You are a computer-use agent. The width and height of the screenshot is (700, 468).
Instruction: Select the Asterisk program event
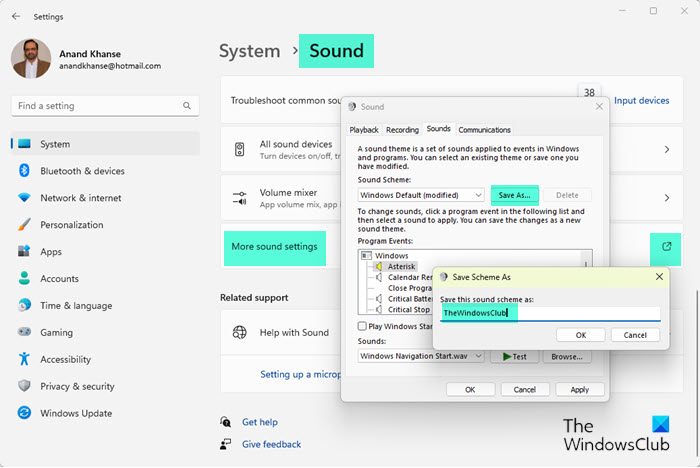coord(401,267)
